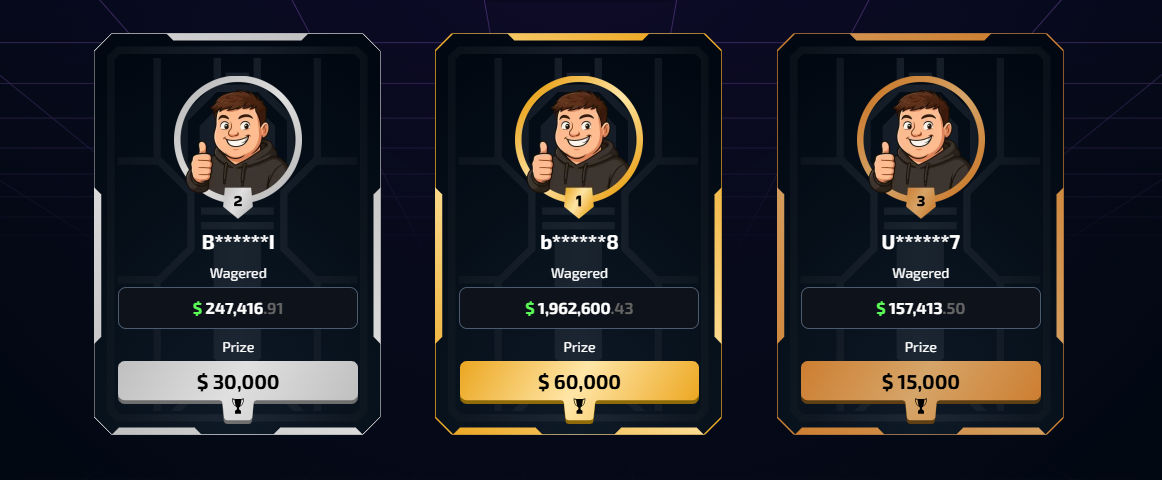Select username B******l
The height and width of the screenshot is (480, 1162).
click(x=238, y=242)
